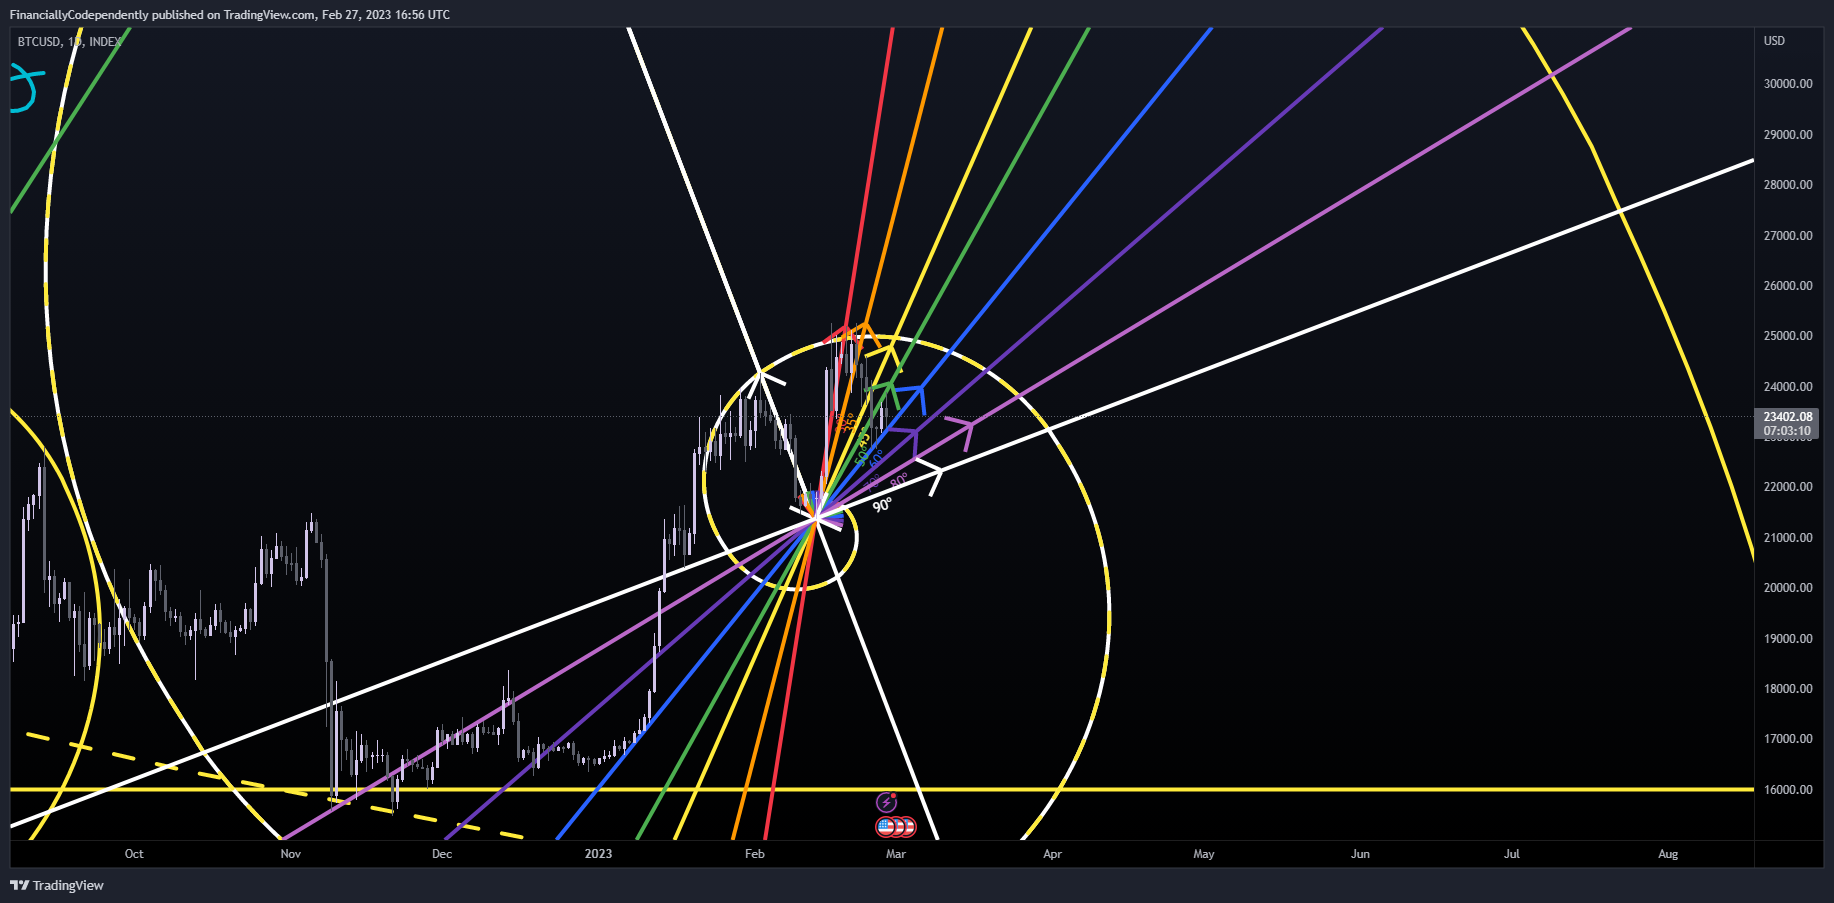Screen dimensions: 1834x903
Task: Click the Aug label on time axis
Action: pyautogui.click(x=1668, y=854)
